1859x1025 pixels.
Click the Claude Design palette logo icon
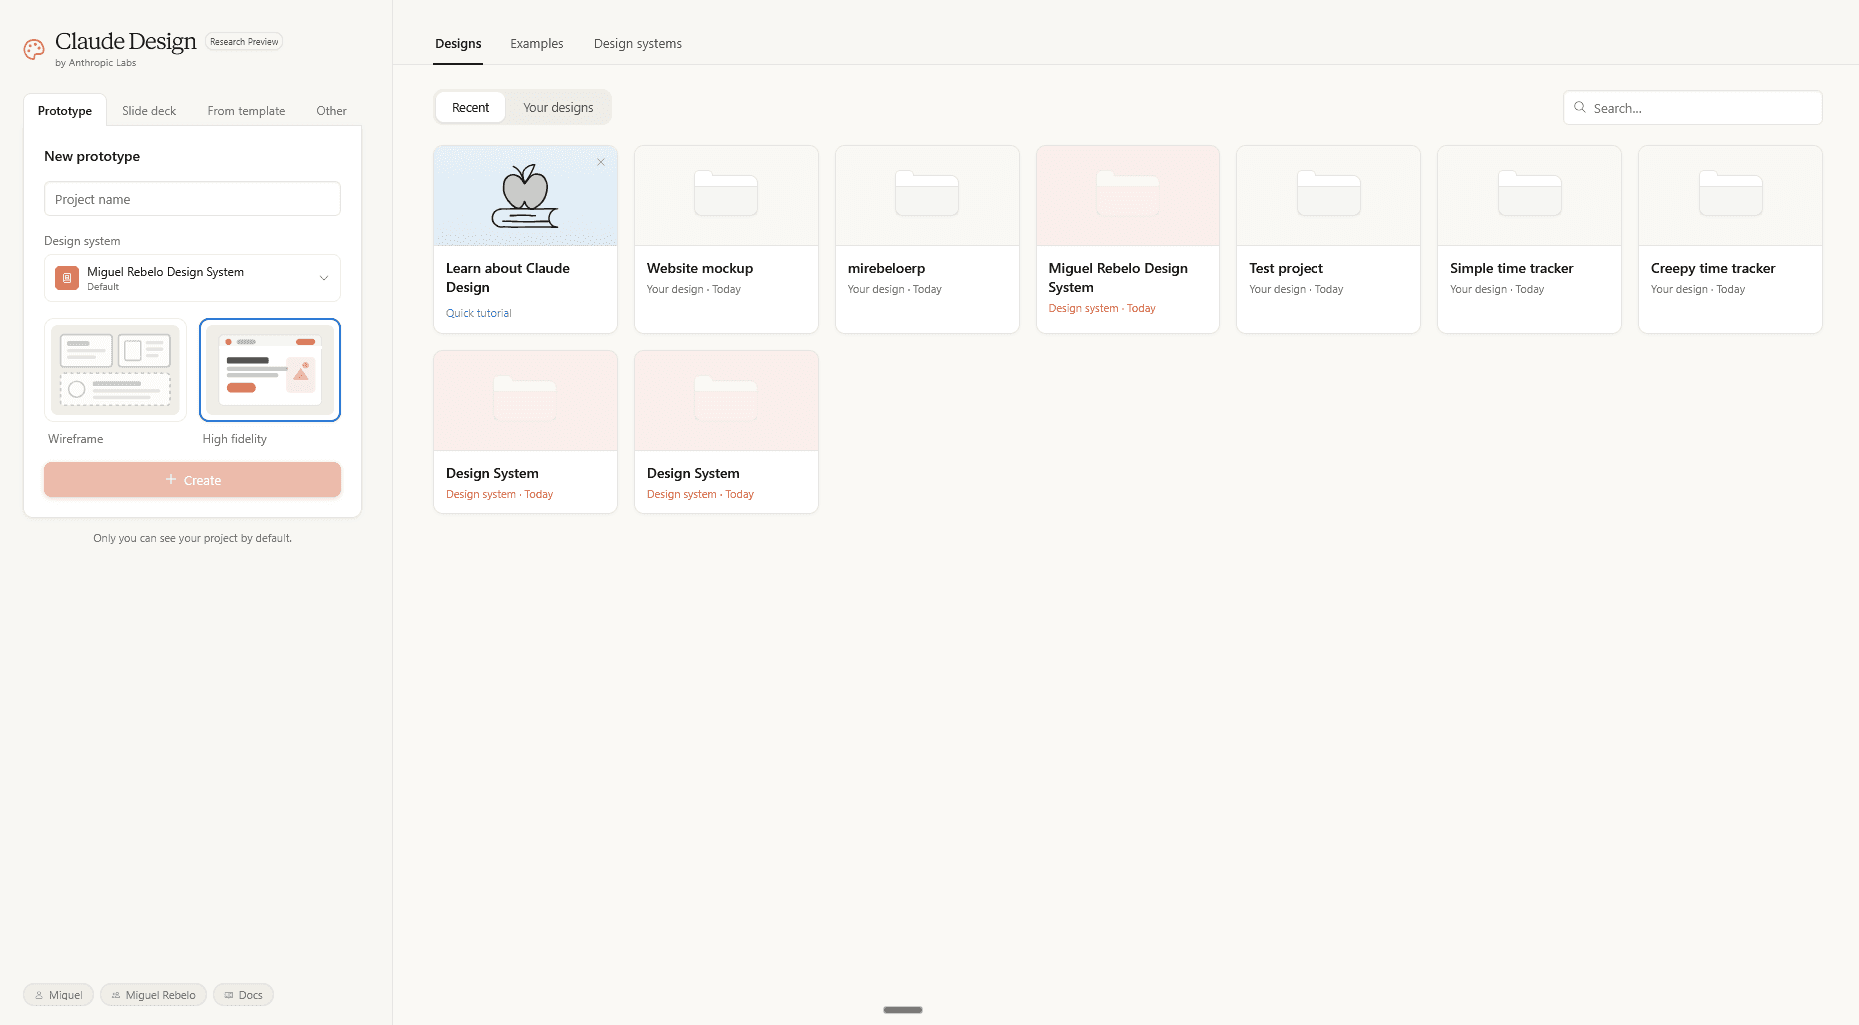click(x=34, y=49)
